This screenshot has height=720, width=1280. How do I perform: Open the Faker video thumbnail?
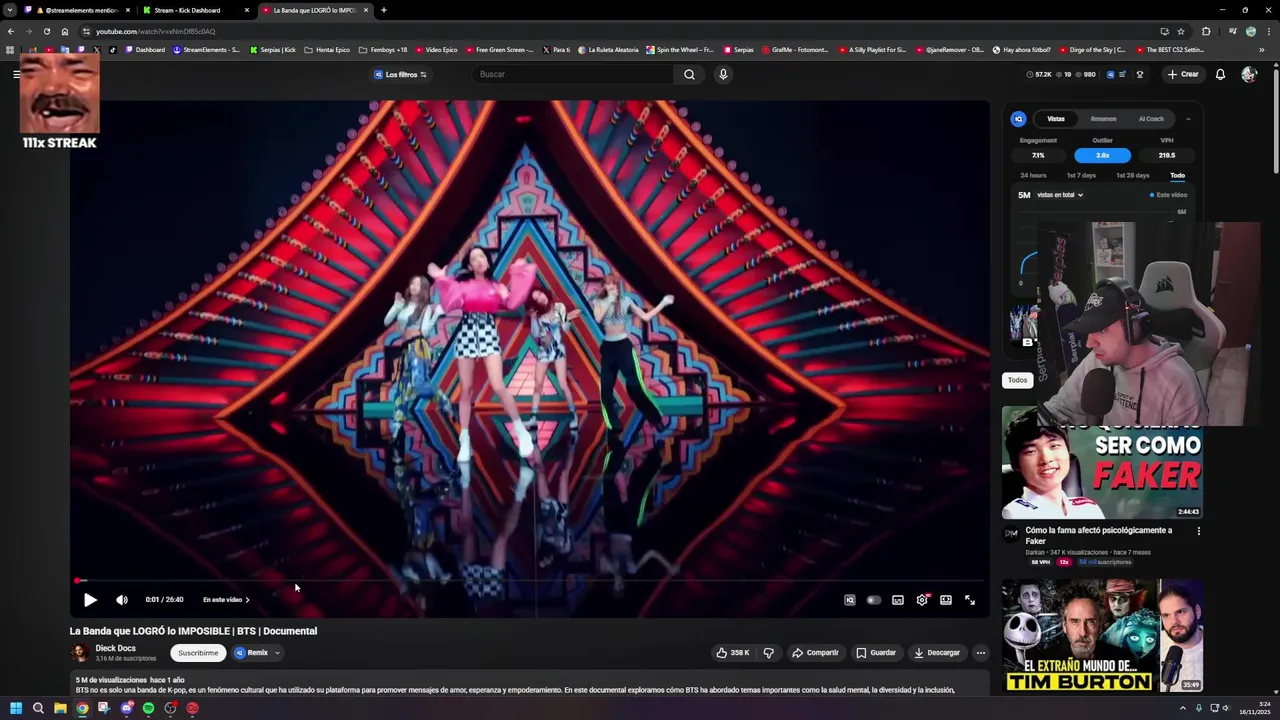click(1102, 470)
